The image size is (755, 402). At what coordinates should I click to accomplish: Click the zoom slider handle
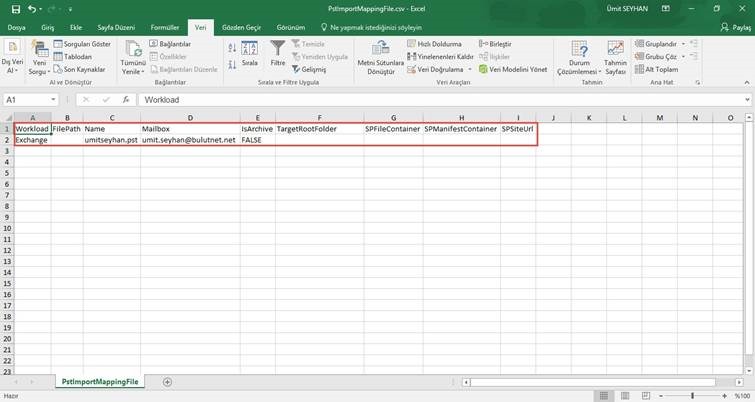tap(692, 396)
